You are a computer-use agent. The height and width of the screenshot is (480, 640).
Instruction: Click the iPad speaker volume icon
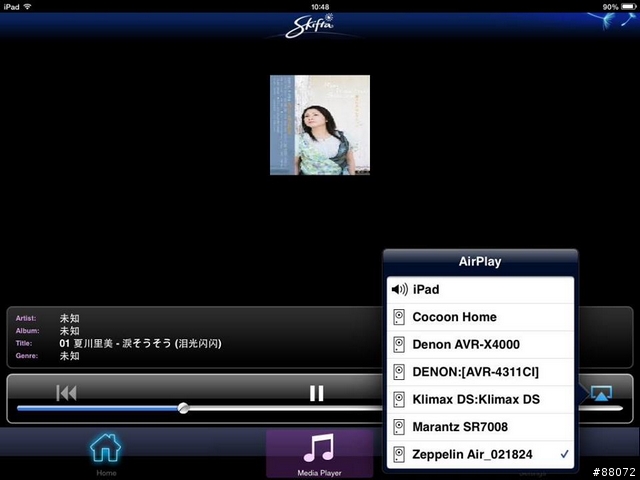(400, 290)
